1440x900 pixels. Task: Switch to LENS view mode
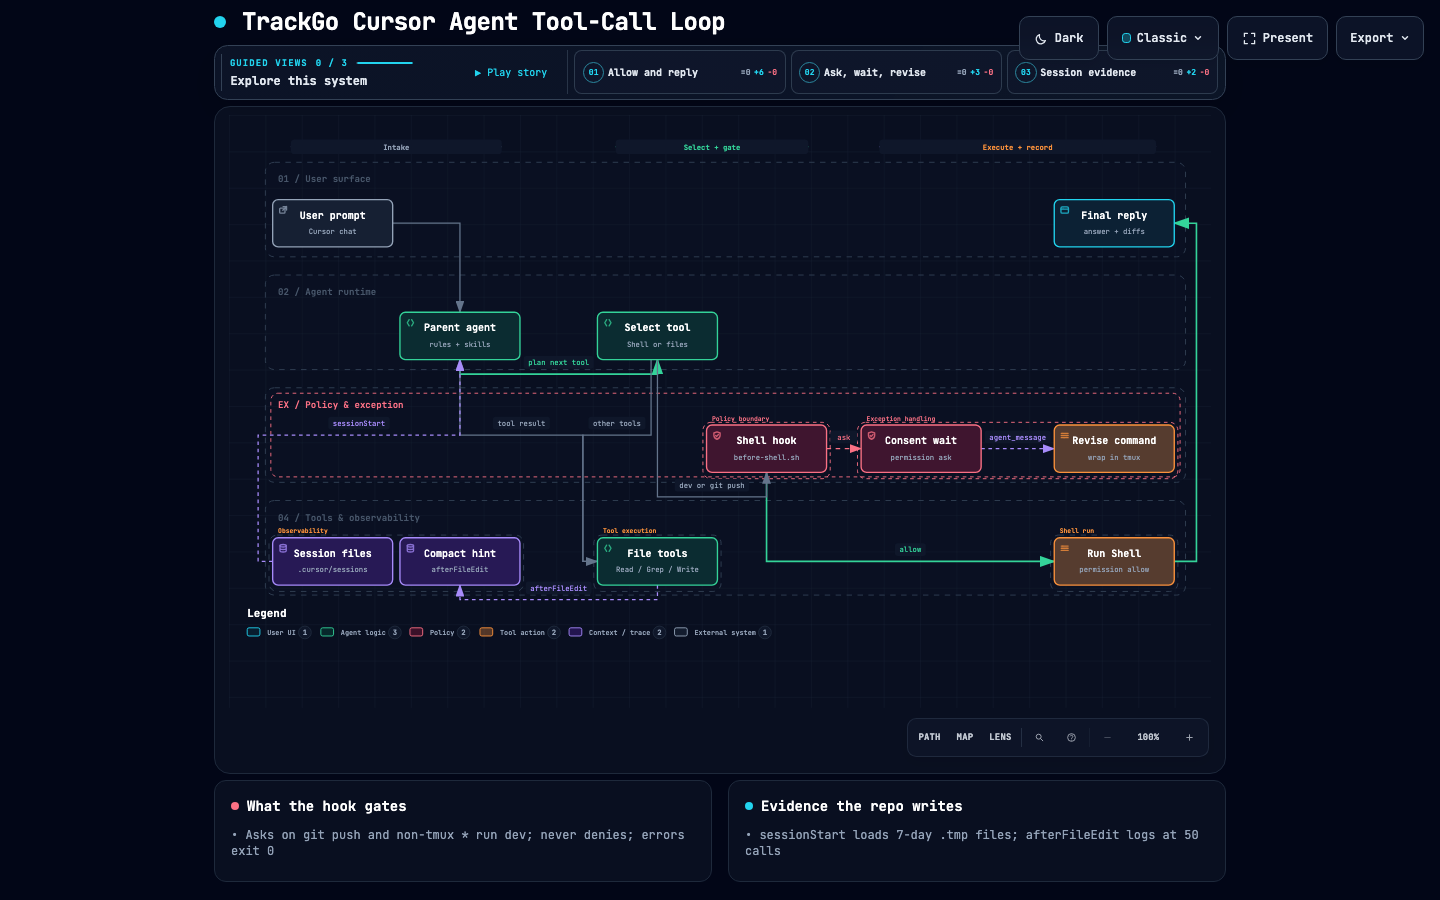coord(1000,738)
